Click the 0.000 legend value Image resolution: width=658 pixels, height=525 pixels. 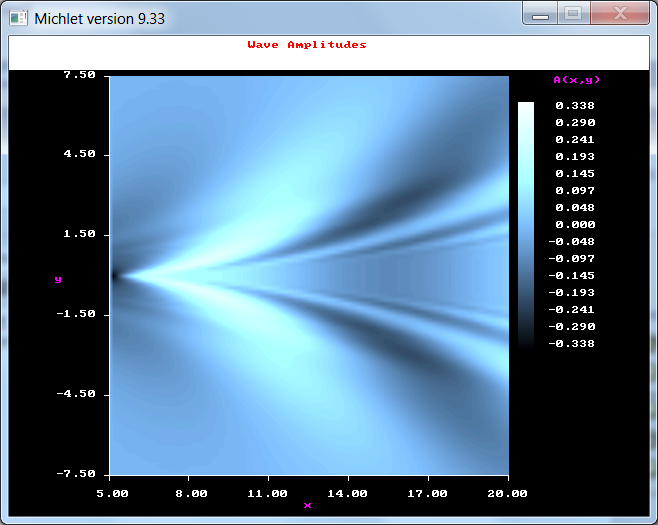575,224
